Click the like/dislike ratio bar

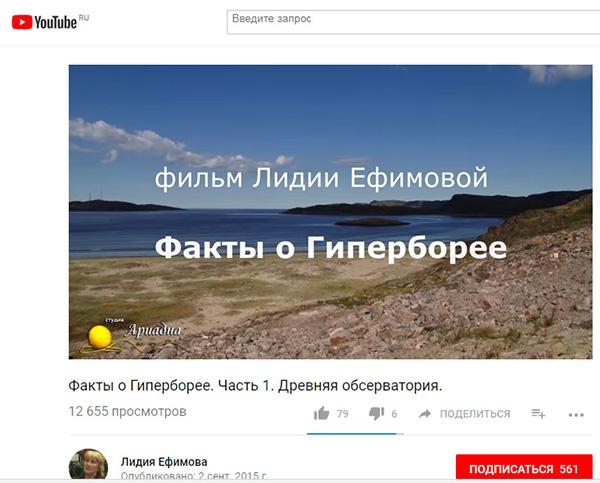click(355, 434)
